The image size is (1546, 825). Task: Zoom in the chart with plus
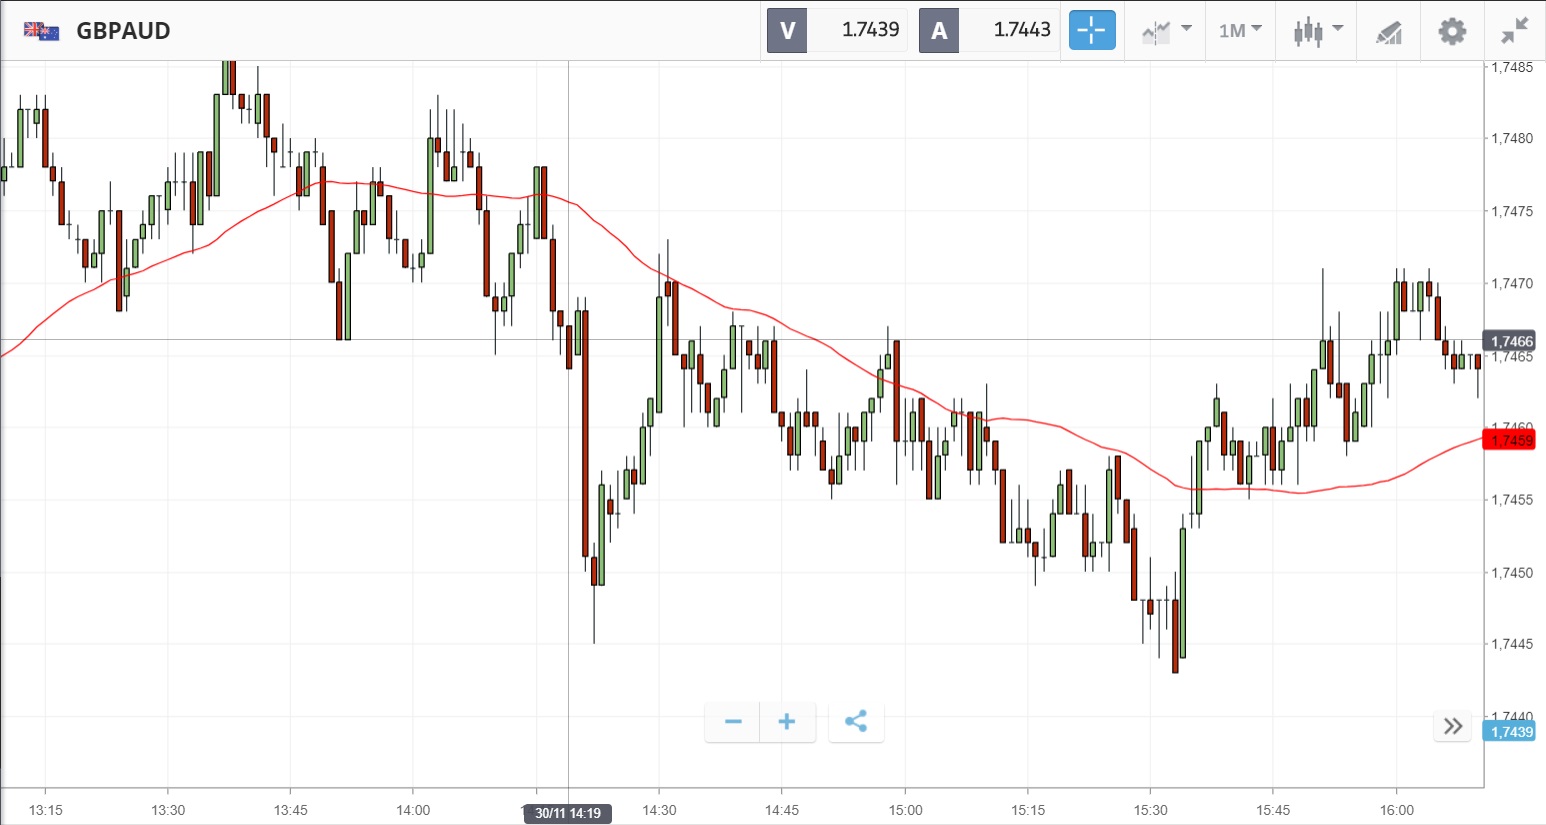[x=787, y=722]
